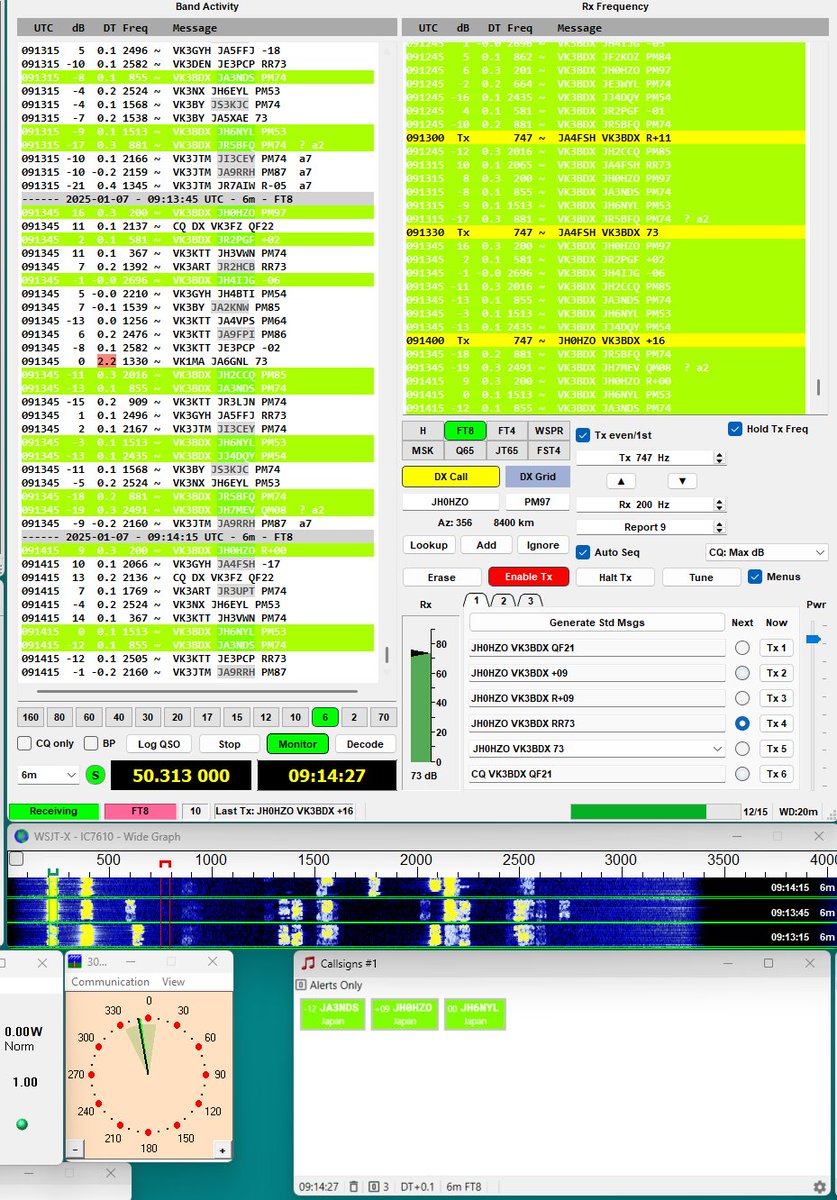Adjust the Tx 747 Hz spinner
Image resolution: width=837 pixels, height=1200 pixels.
718,457
